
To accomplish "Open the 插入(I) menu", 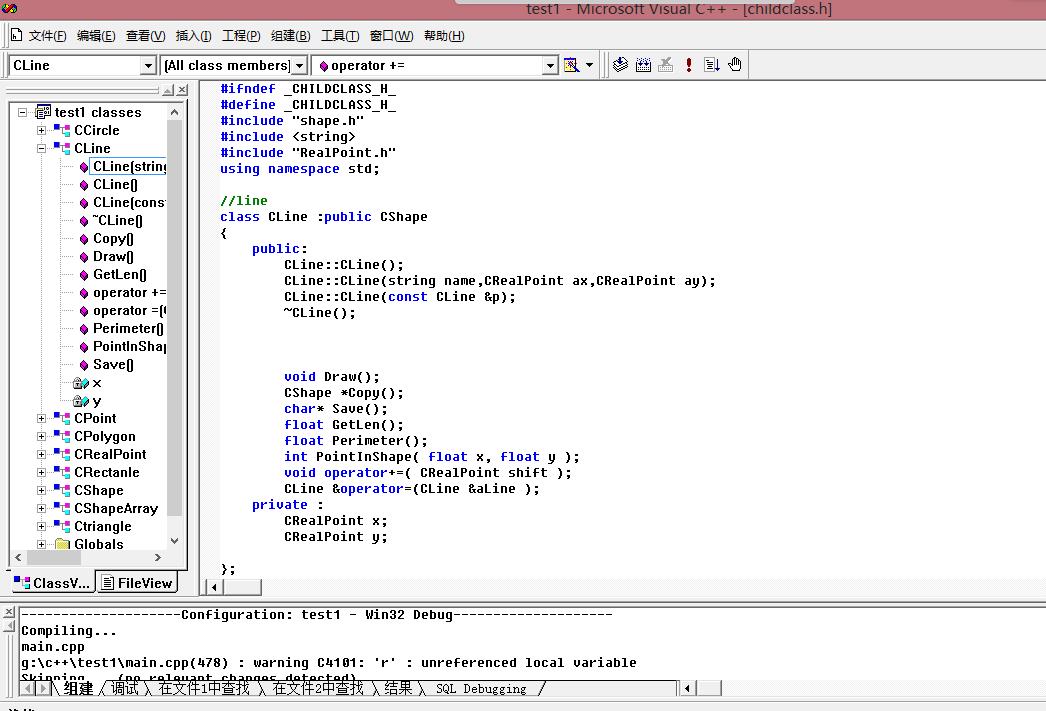I will click(x=193, y=36).
